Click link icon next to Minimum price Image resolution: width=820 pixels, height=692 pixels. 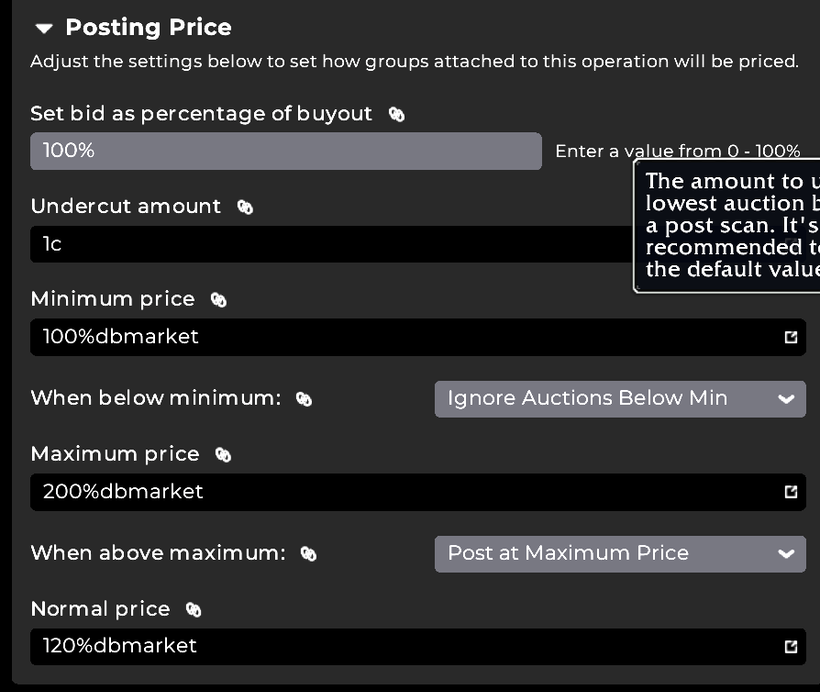point(219,299)
